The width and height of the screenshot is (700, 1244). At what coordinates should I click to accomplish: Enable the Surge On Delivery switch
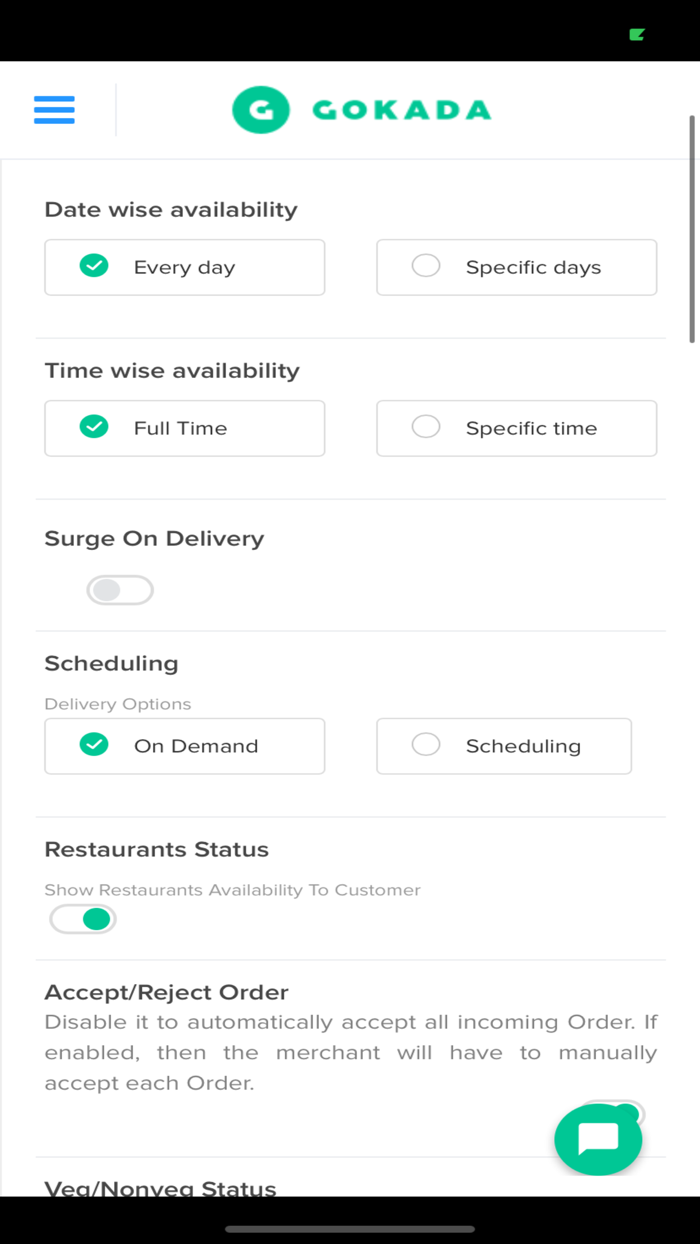[120, 590]
